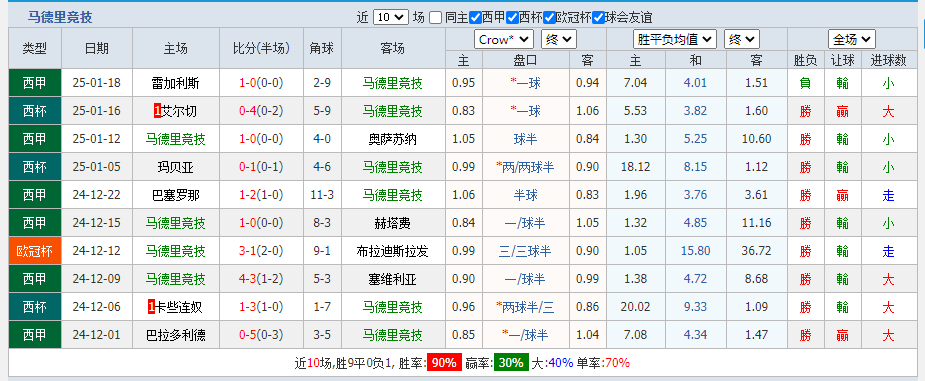Viewport: 925px width, 381px height.
Task: Click the handicap 三/三球半
Action: 525,251
